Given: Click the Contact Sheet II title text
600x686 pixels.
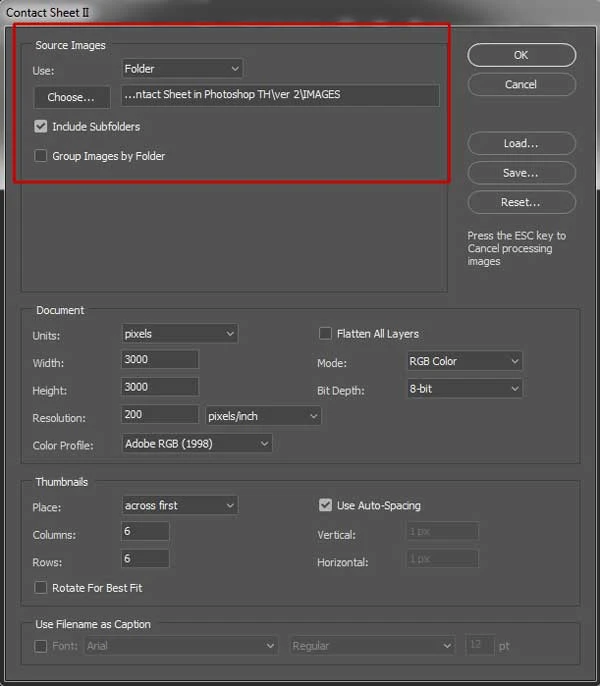Looking at the screenshot, I should [47, 13].
